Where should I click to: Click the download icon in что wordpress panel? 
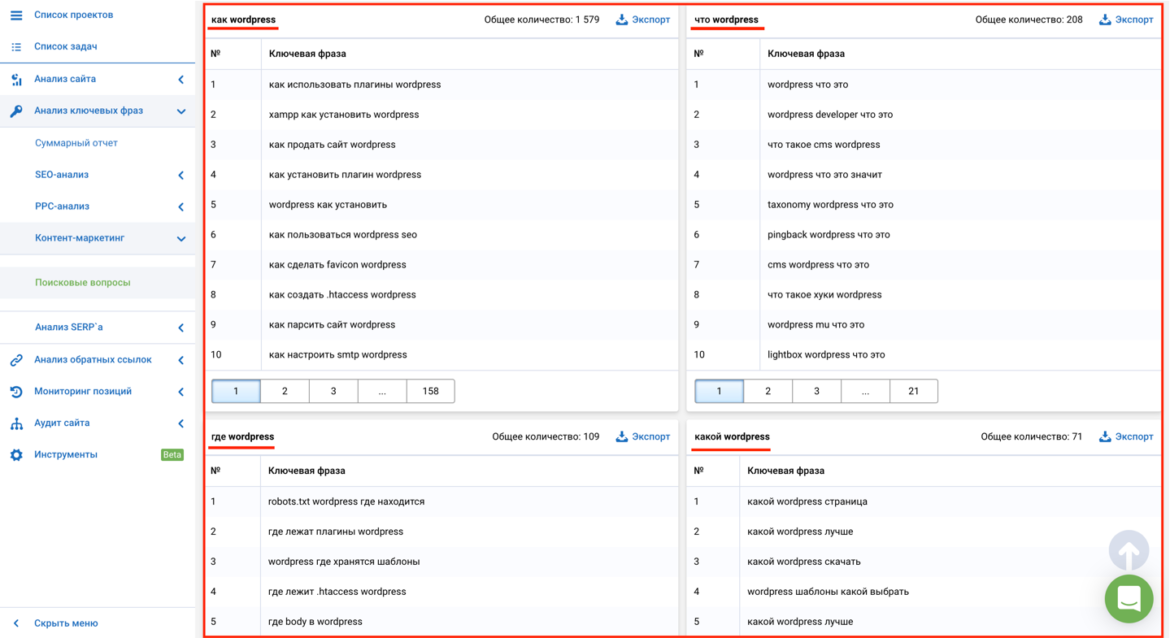(1105, 19)
